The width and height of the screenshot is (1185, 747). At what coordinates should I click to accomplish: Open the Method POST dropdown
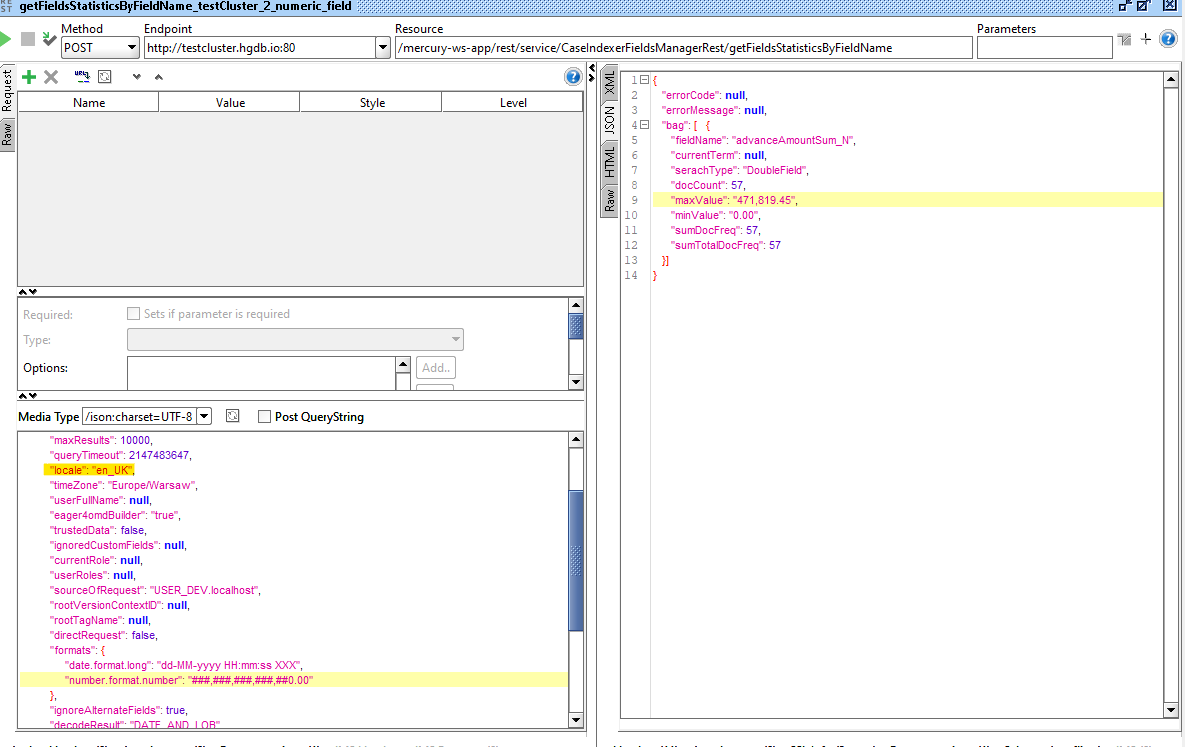click(x=131, y=48)
